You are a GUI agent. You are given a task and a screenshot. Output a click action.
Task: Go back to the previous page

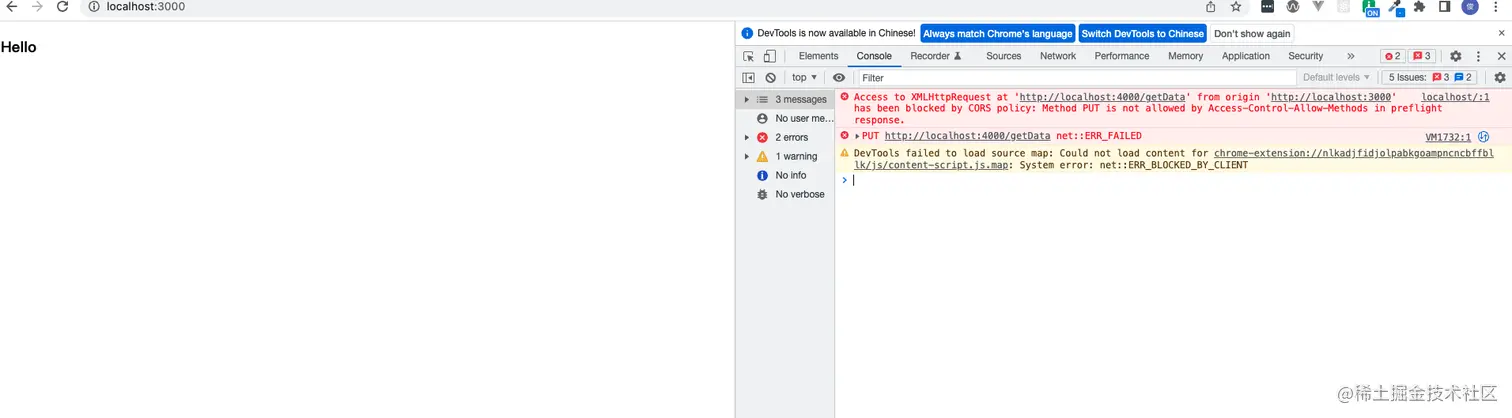(12, 6)
